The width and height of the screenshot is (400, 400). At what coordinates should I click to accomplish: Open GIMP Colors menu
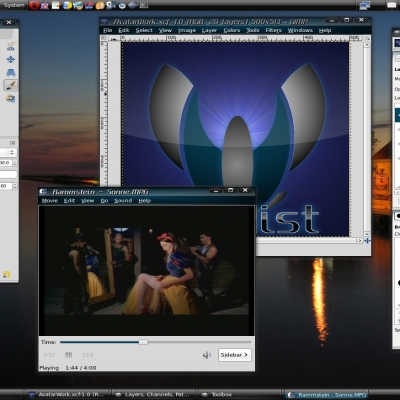coord(232,30)
